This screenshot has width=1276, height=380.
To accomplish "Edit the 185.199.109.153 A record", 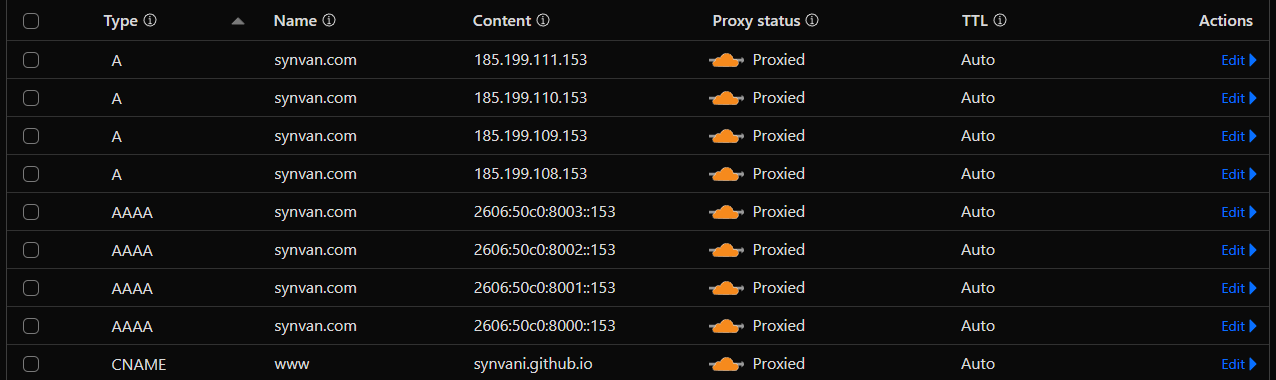I will 1238,136.
